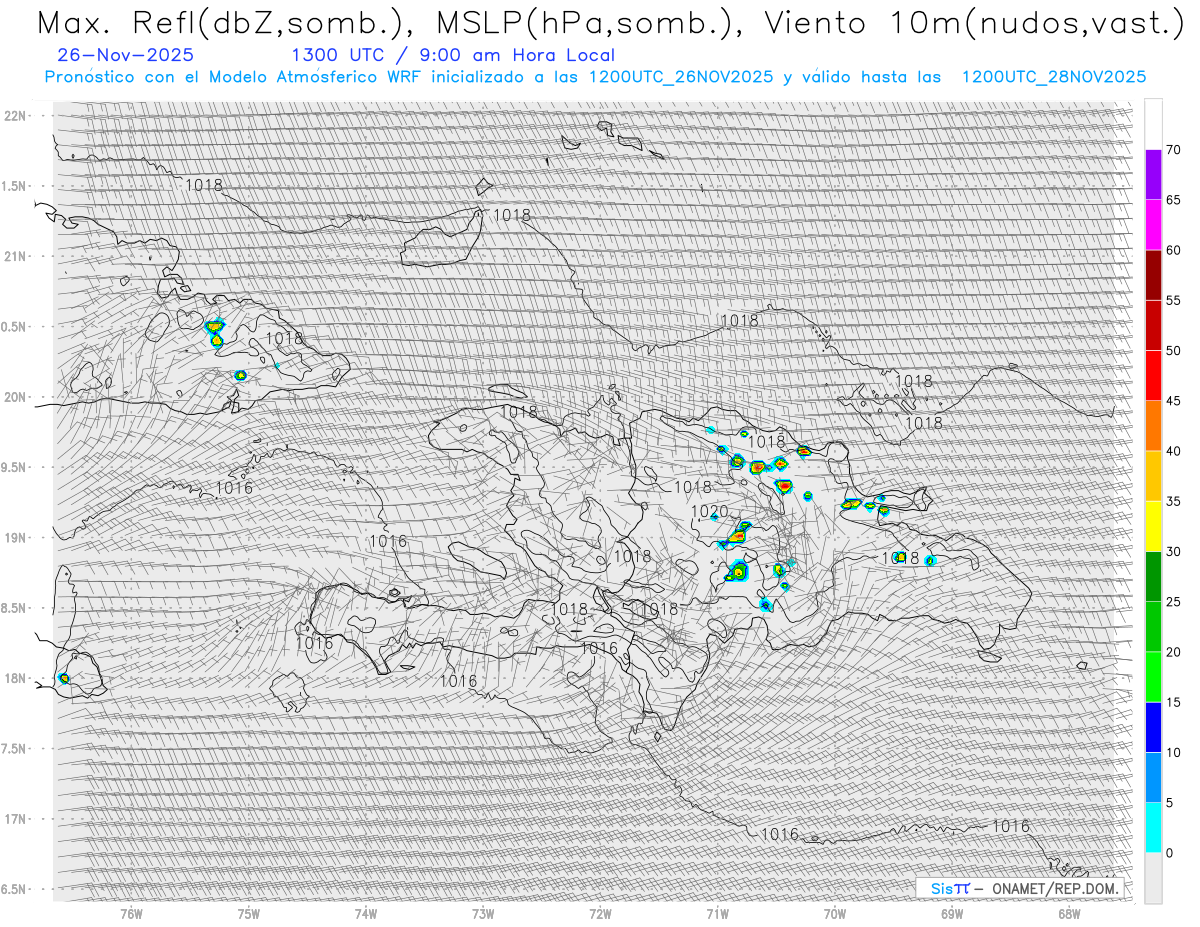Click the colorbar tick label '70'
This screenshot has width=1200, height=927.
click(x=1174, y=150)
